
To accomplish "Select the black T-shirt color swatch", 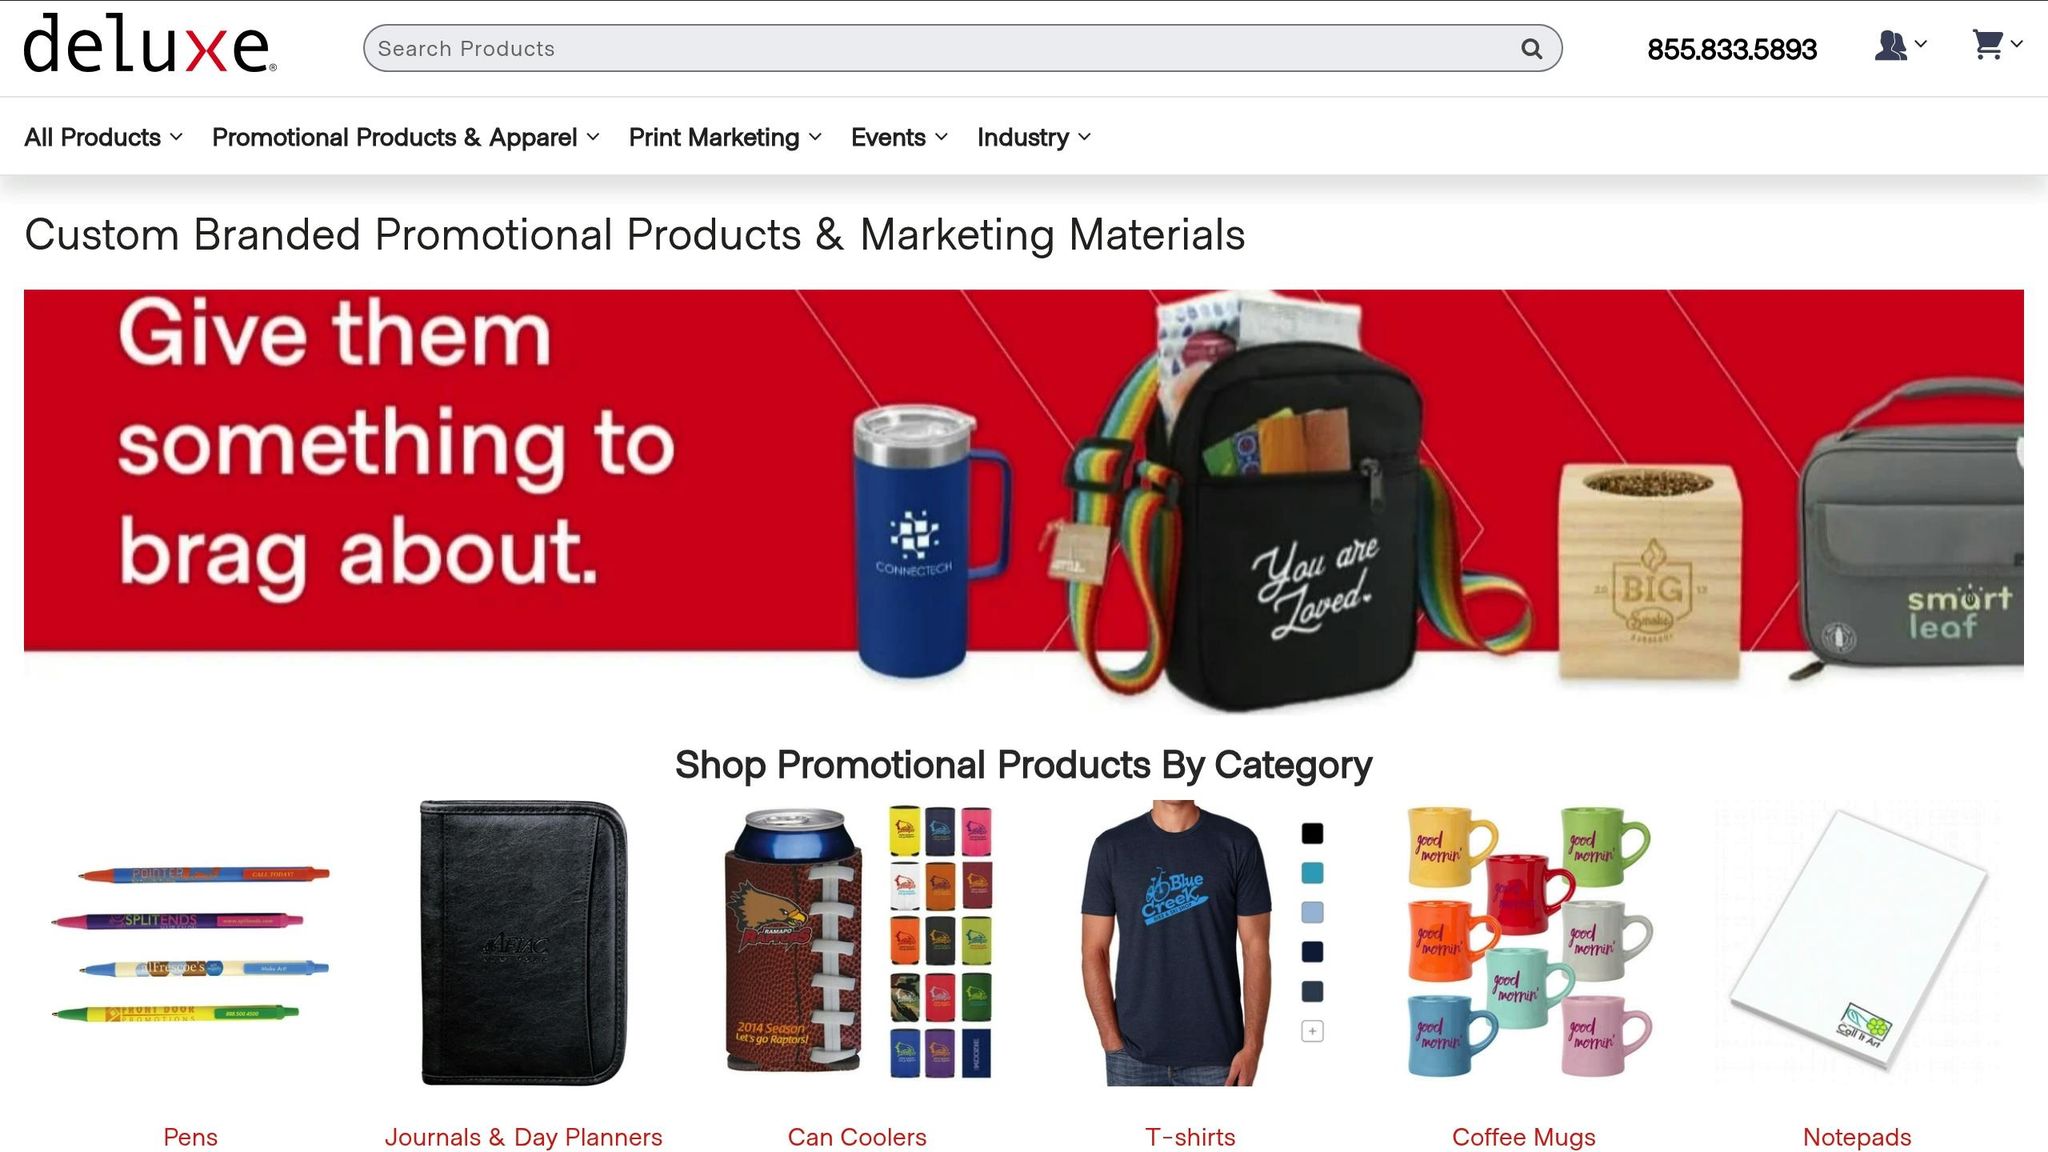I will 1312,833.
